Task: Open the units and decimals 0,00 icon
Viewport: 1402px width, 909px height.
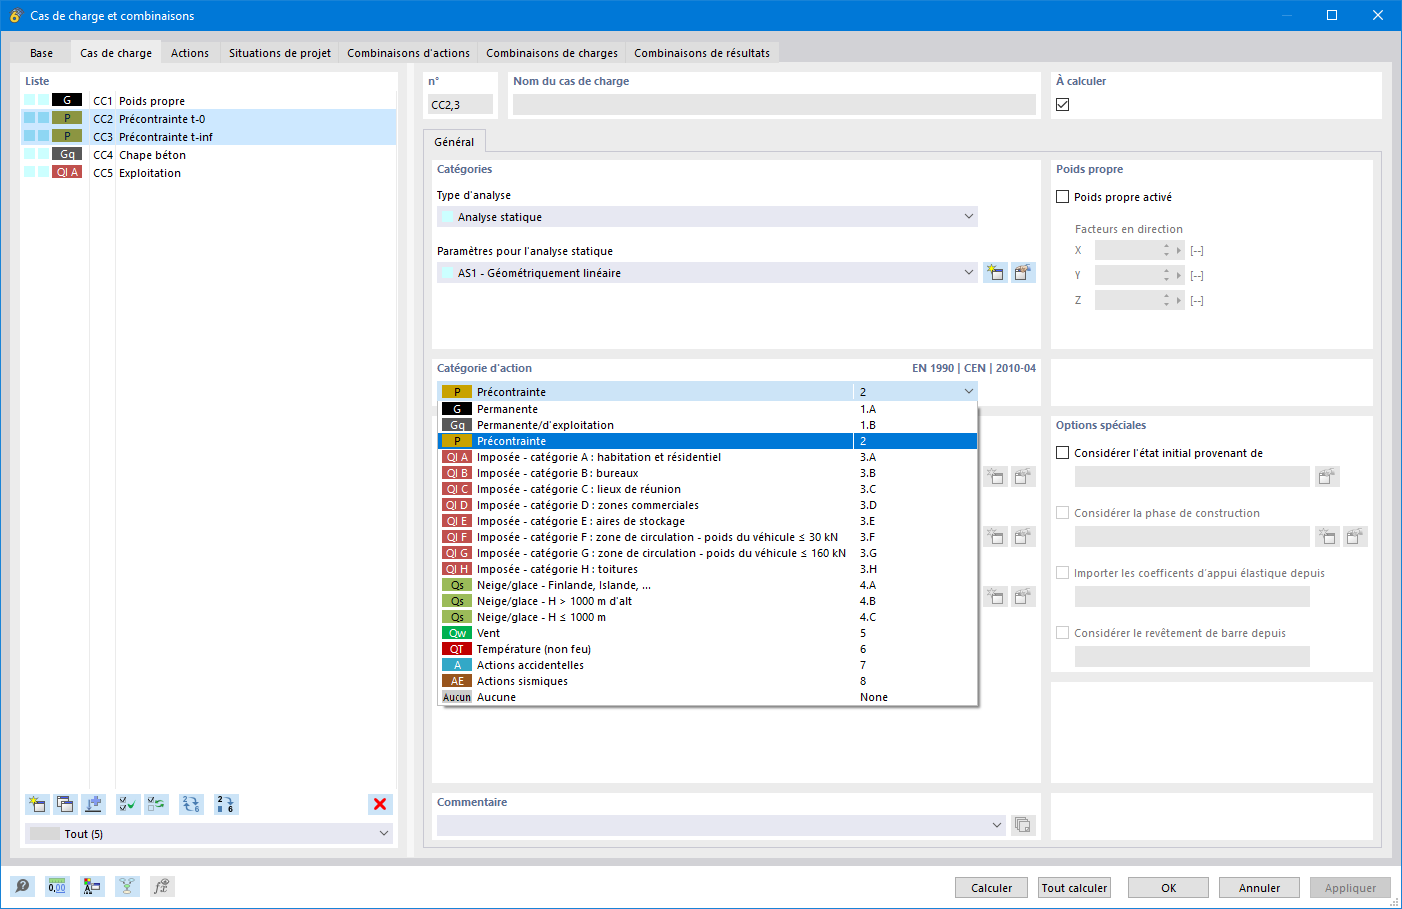Action: click(57, 886)
